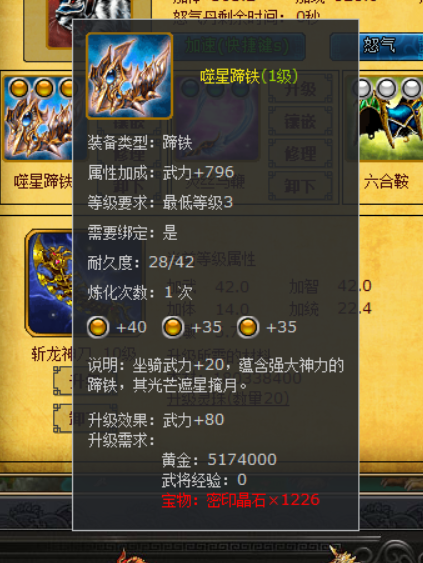Click the 噬星蹄铁 equipment slot icon
This screenshot has height=563, width=423.
tap(38, 120)
